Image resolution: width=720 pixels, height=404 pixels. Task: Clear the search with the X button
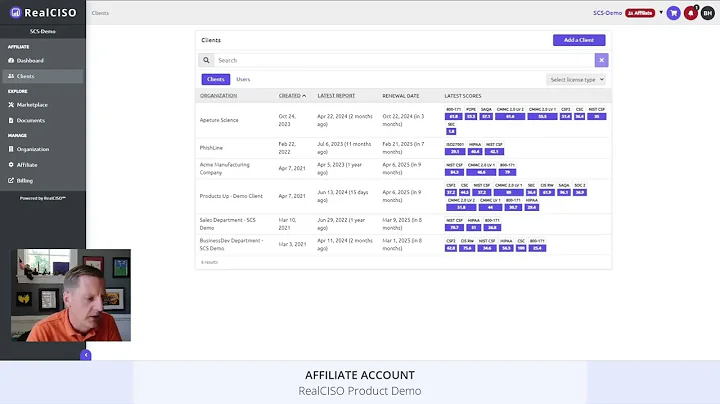tap(601, 60)
